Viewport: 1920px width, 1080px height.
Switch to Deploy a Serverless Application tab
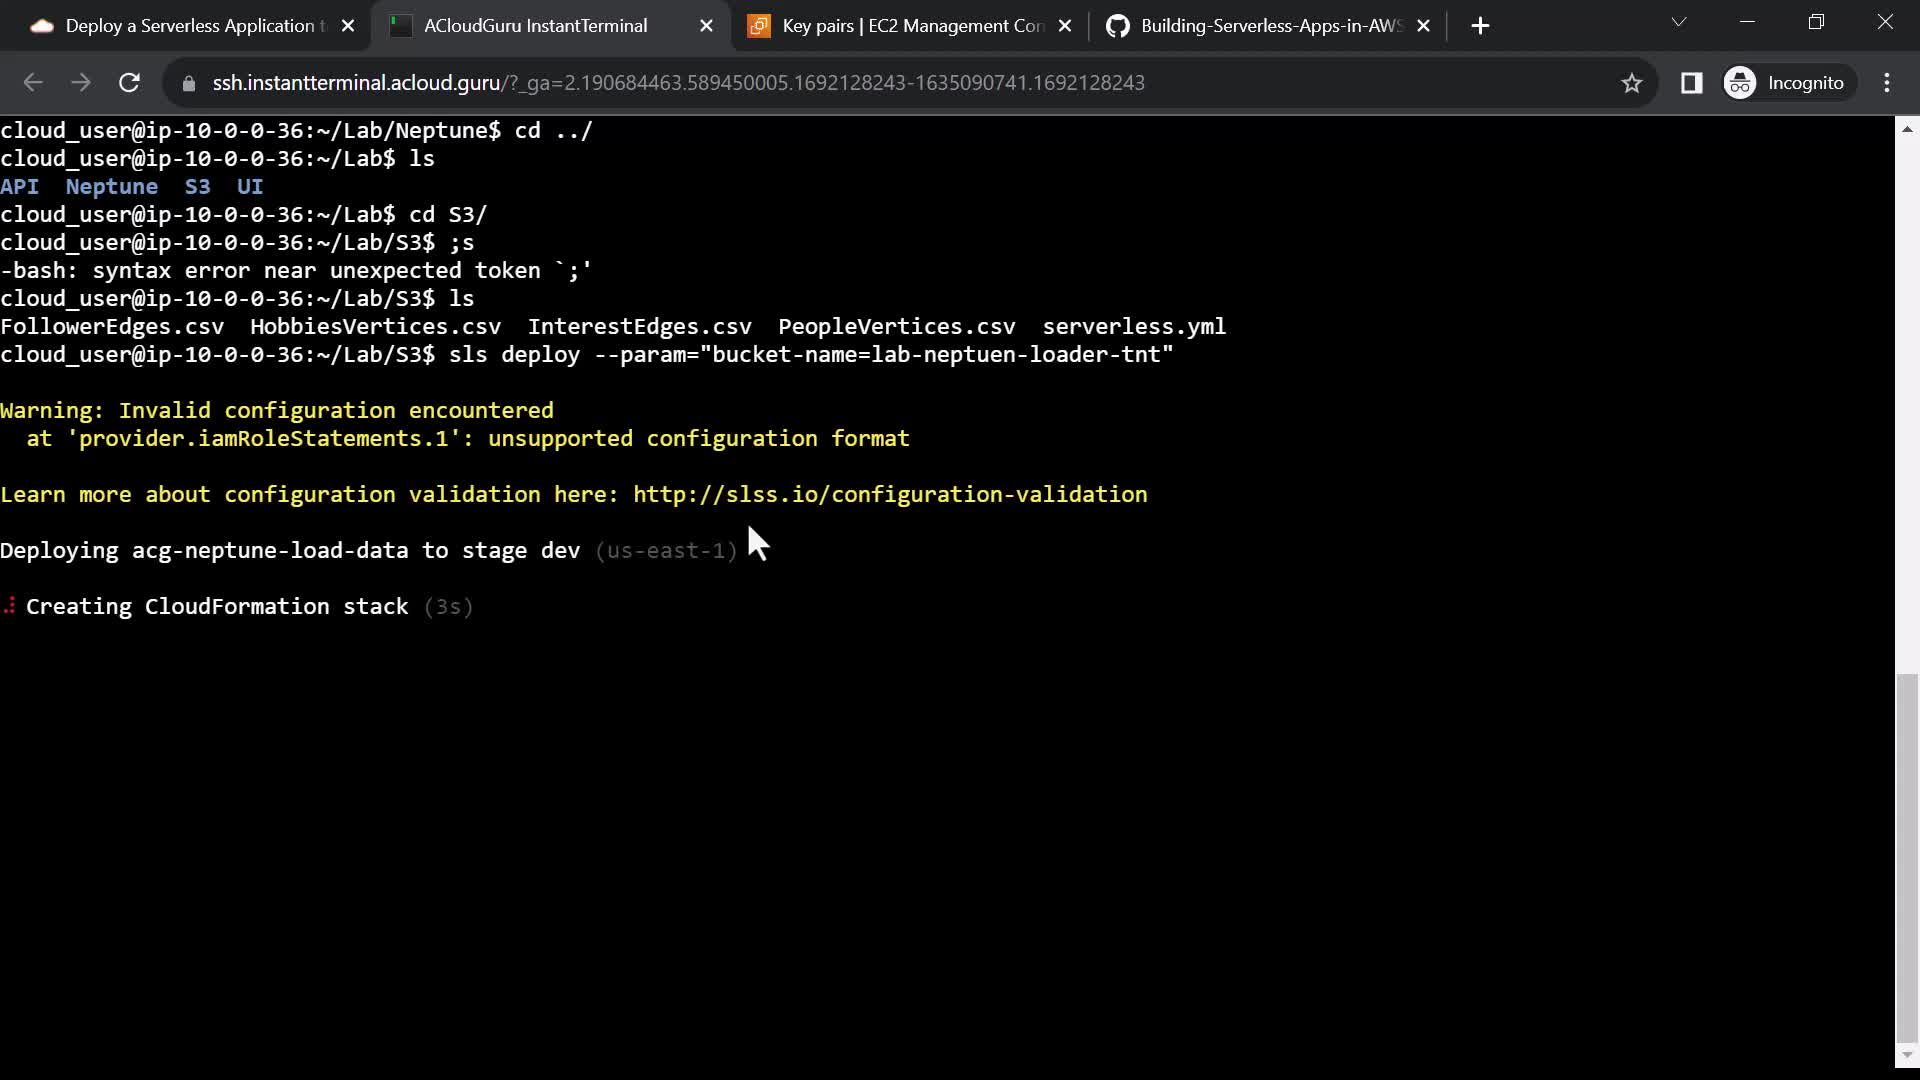coord(190,26)
